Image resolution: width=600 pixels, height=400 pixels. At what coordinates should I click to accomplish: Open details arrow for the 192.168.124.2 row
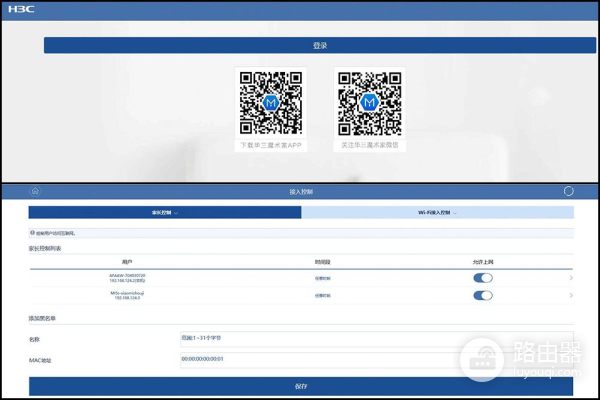tap(571, 278)
